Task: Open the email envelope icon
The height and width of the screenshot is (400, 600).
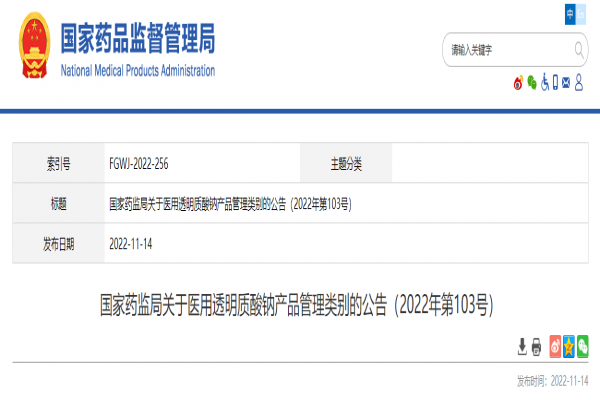Action: (566, 83)
